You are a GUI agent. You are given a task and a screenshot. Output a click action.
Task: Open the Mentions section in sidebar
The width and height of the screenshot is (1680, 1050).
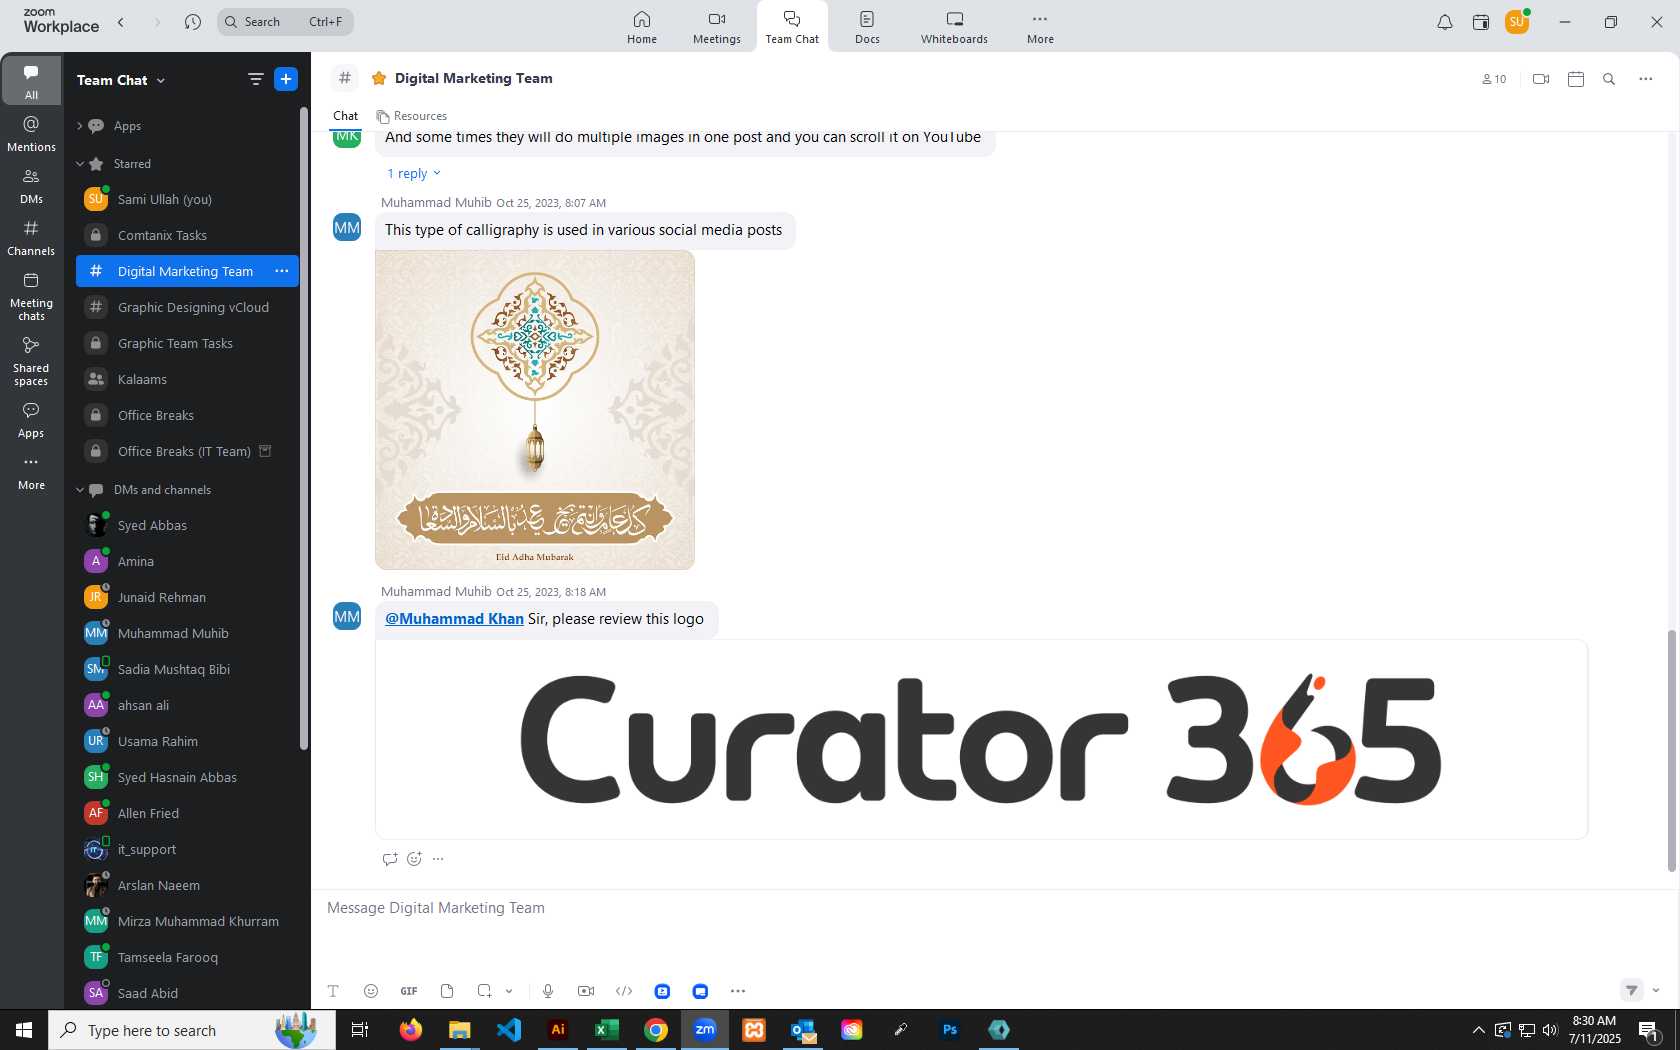[x=31, y=134]
